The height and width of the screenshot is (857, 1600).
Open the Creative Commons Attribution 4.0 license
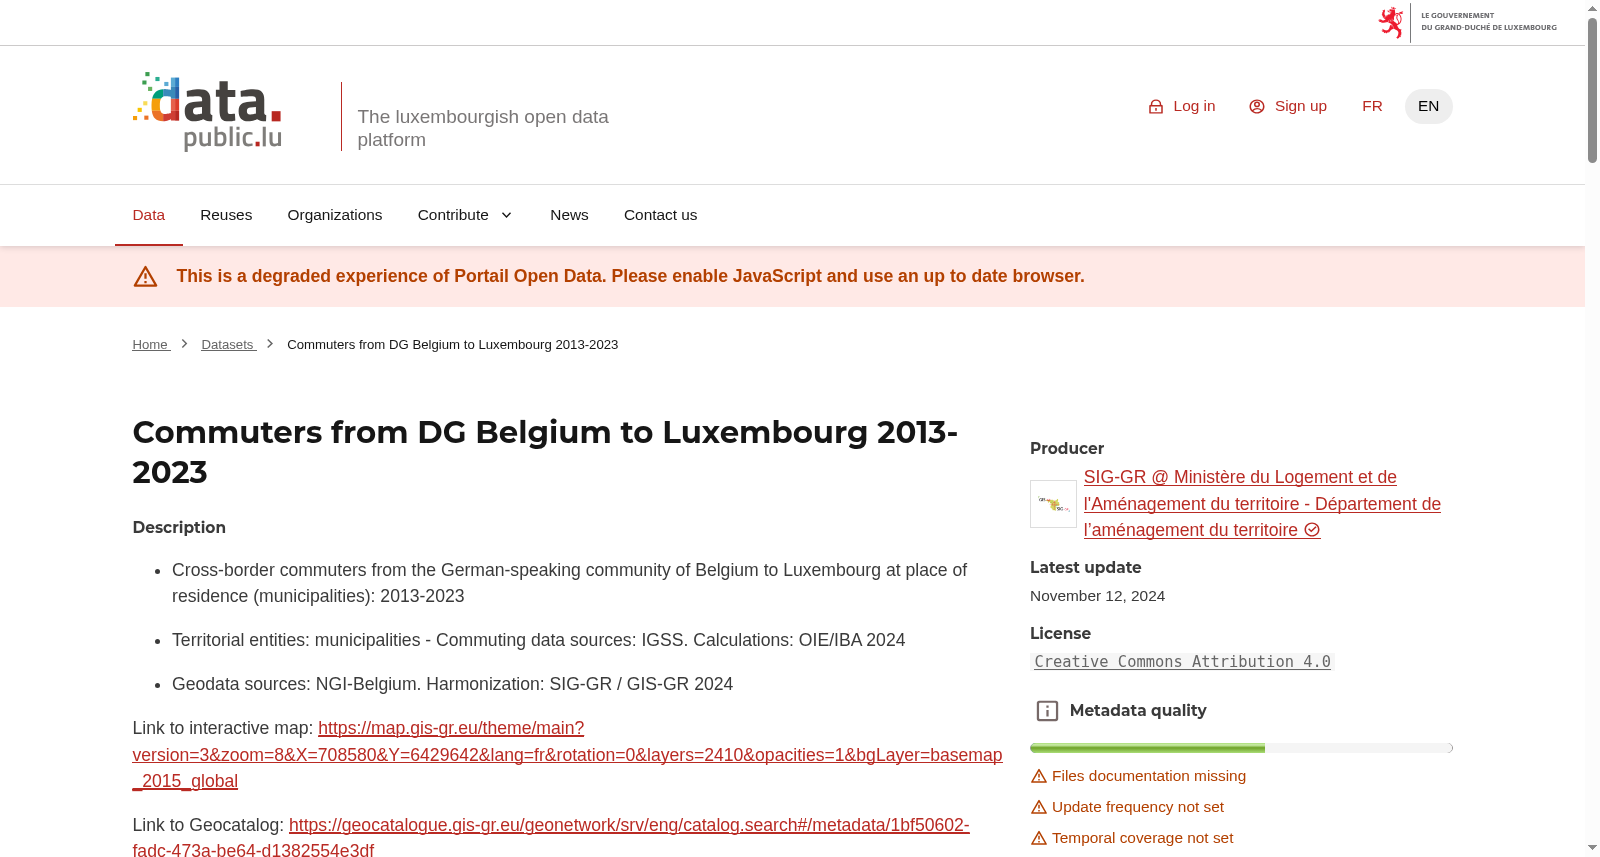(x=1182, y=662)
